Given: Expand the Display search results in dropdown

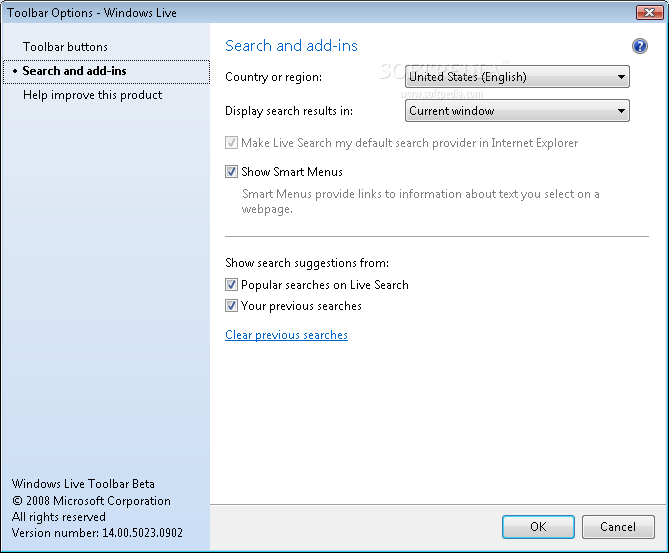Looking at the screenshot, I should click(517, 111).
